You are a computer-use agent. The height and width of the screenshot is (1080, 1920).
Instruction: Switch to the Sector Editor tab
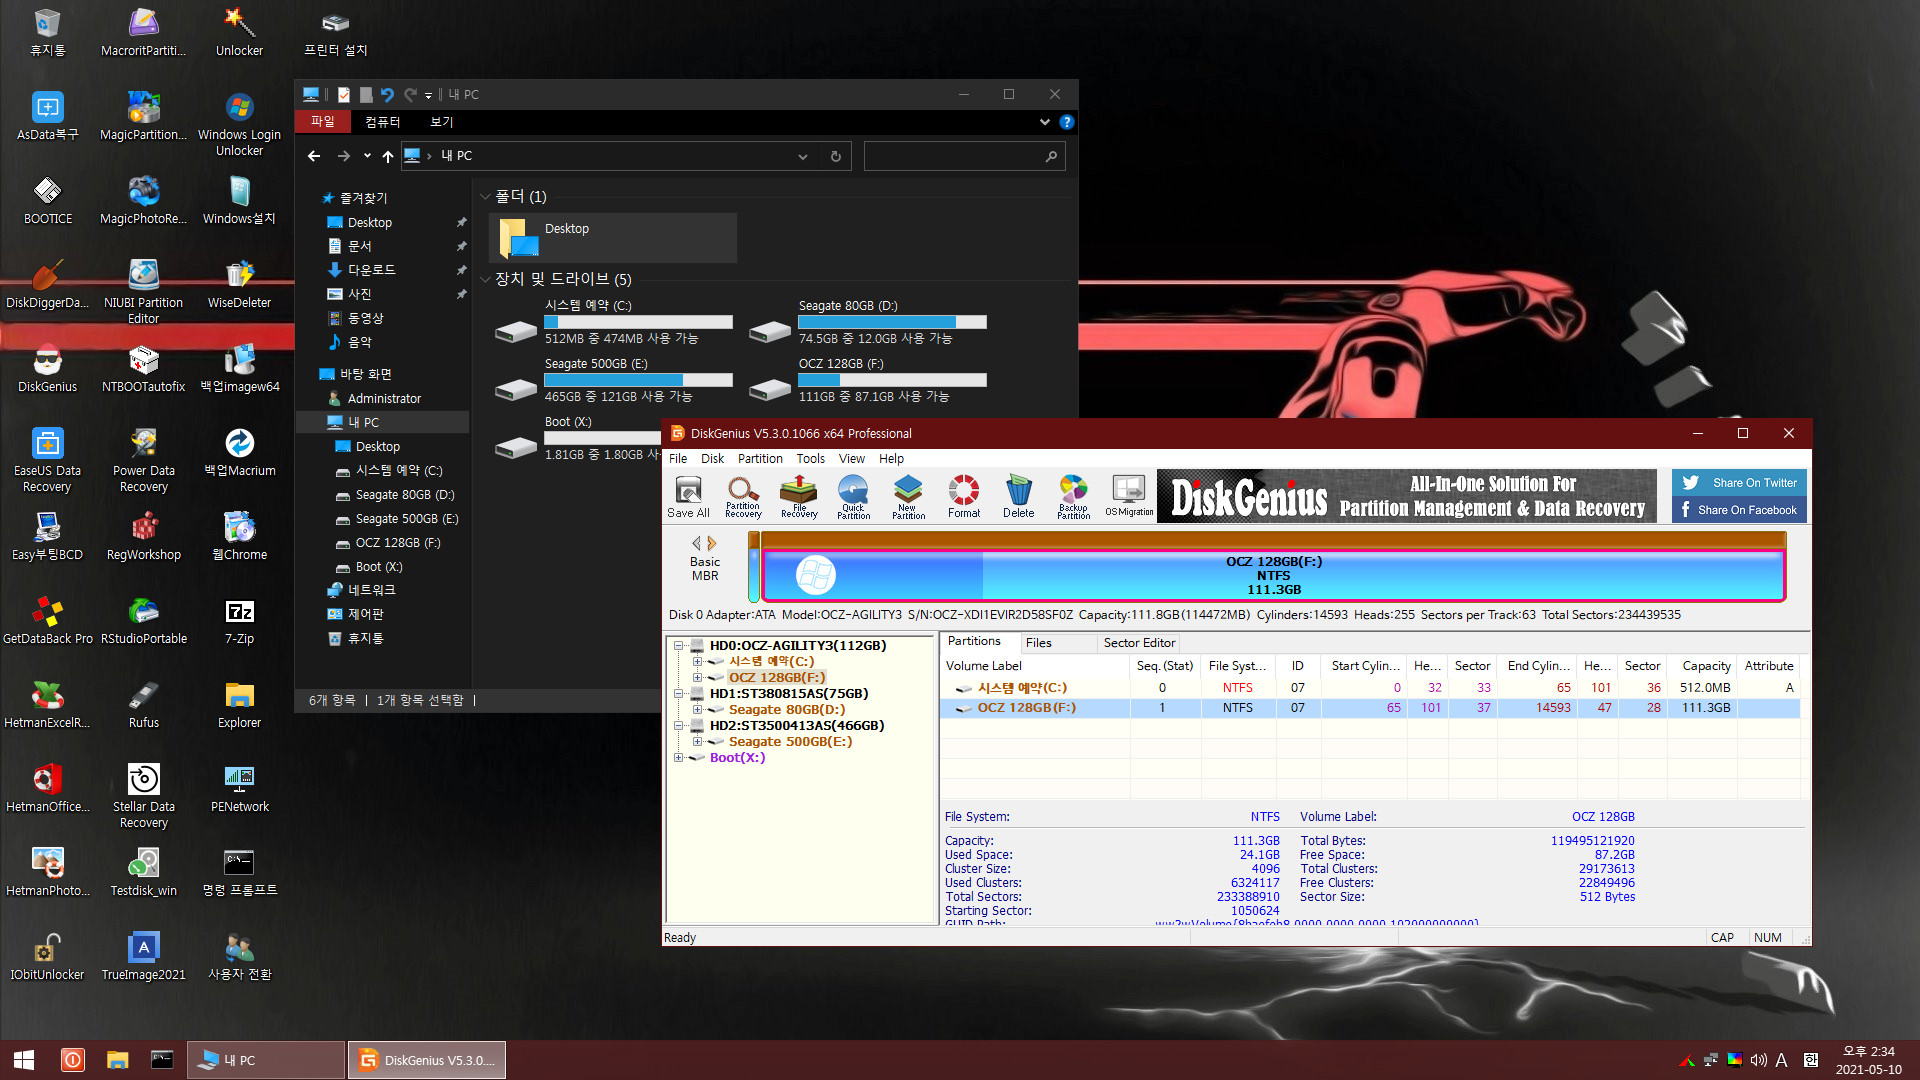coord(1140,643)
